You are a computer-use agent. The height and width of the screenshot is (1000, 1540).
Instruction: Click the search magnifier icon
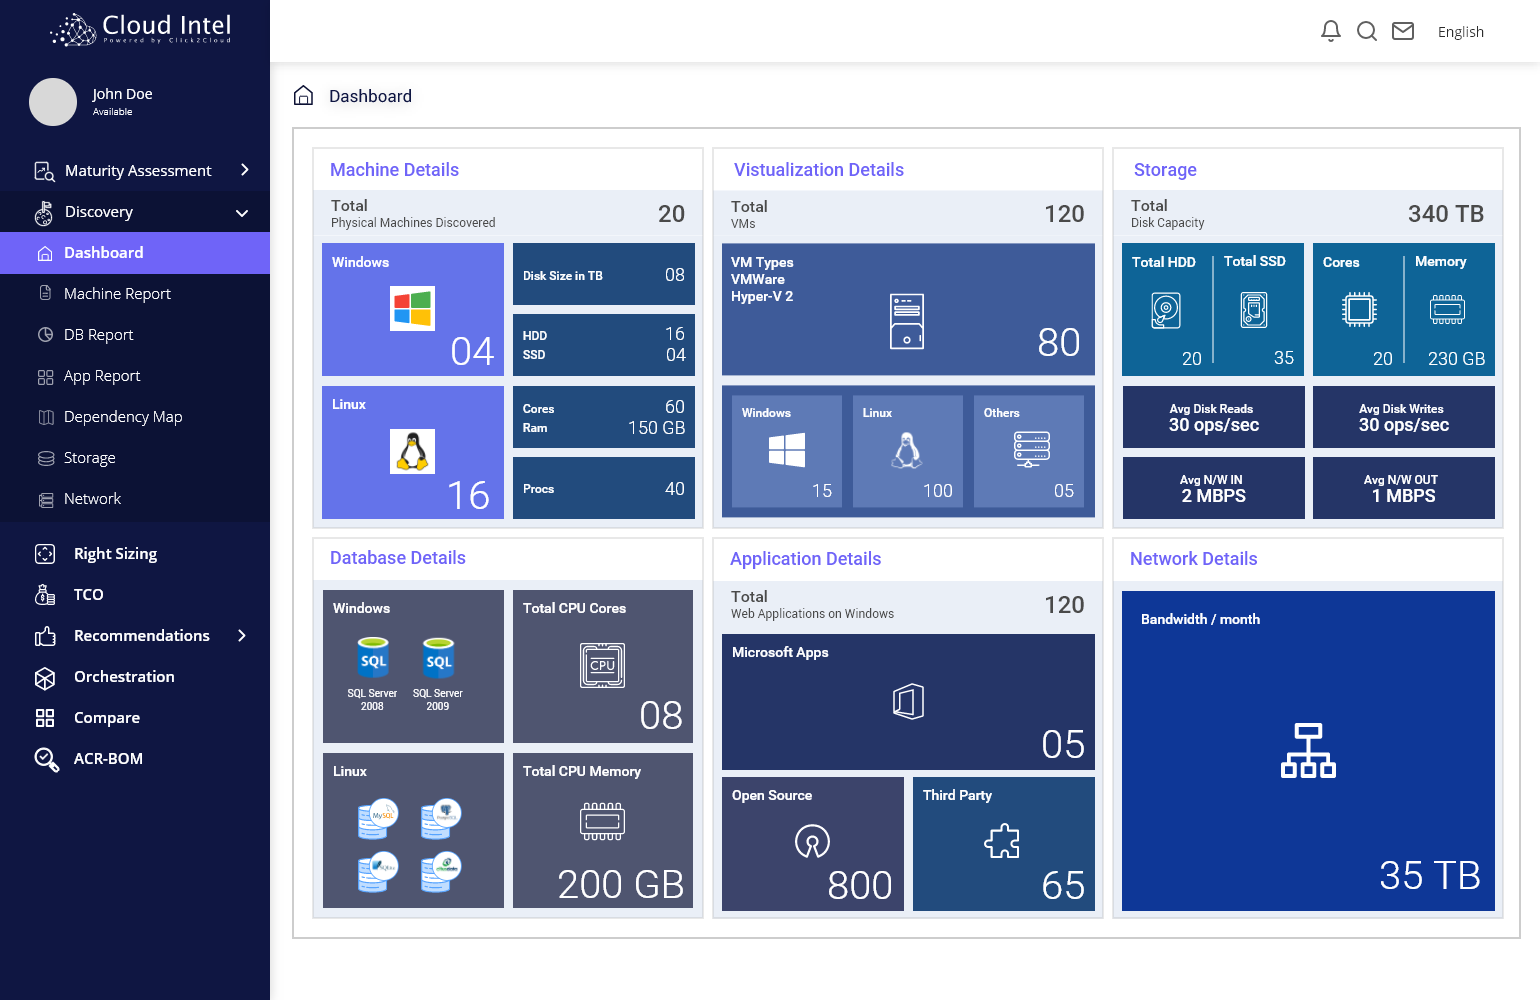(1367, 31)
